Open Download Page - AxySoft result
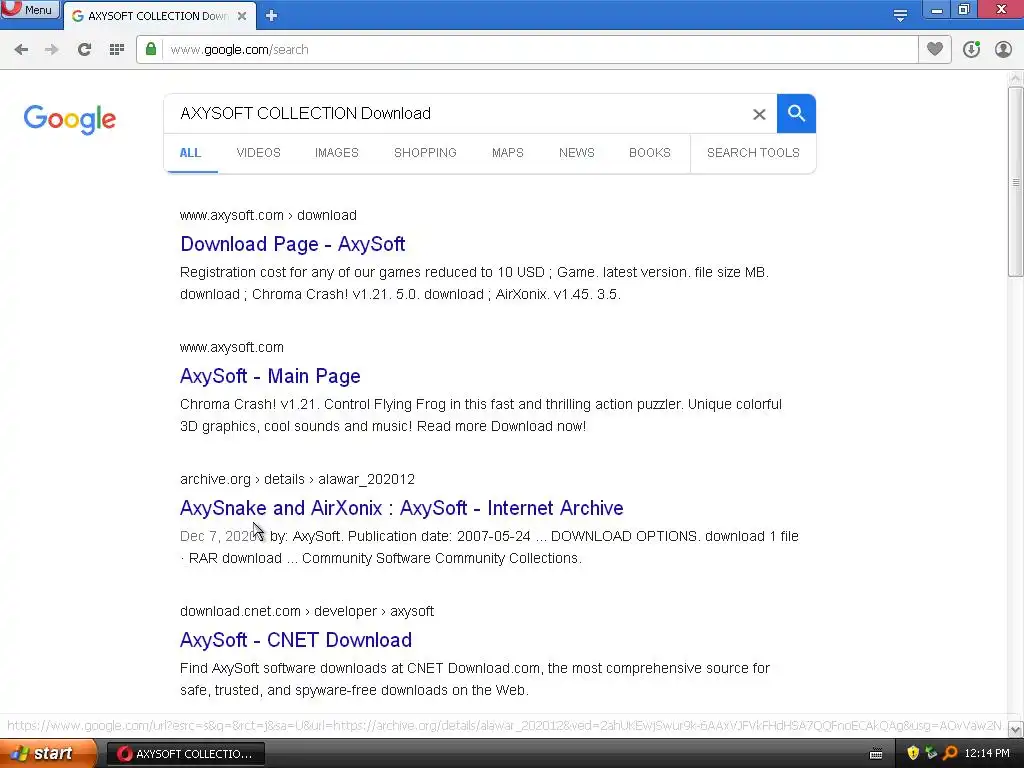This screenshot has height=768, width=1024. (293, 244)
